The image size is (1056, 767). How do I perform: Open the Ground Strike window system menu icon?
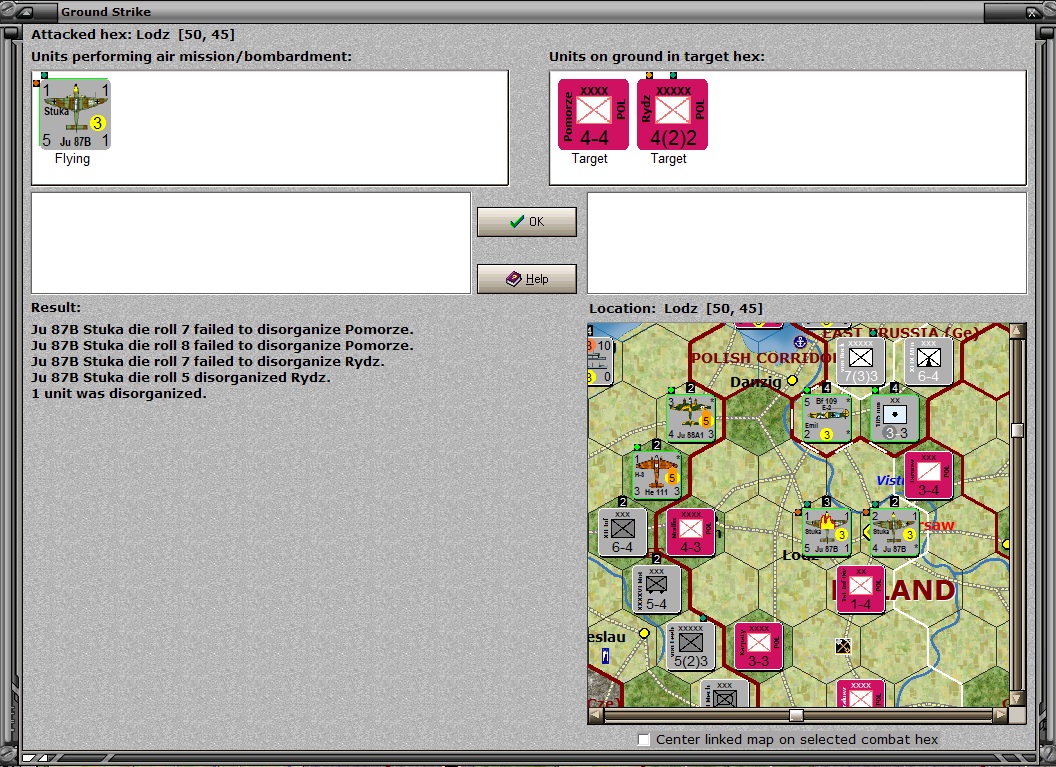(24, 11)
